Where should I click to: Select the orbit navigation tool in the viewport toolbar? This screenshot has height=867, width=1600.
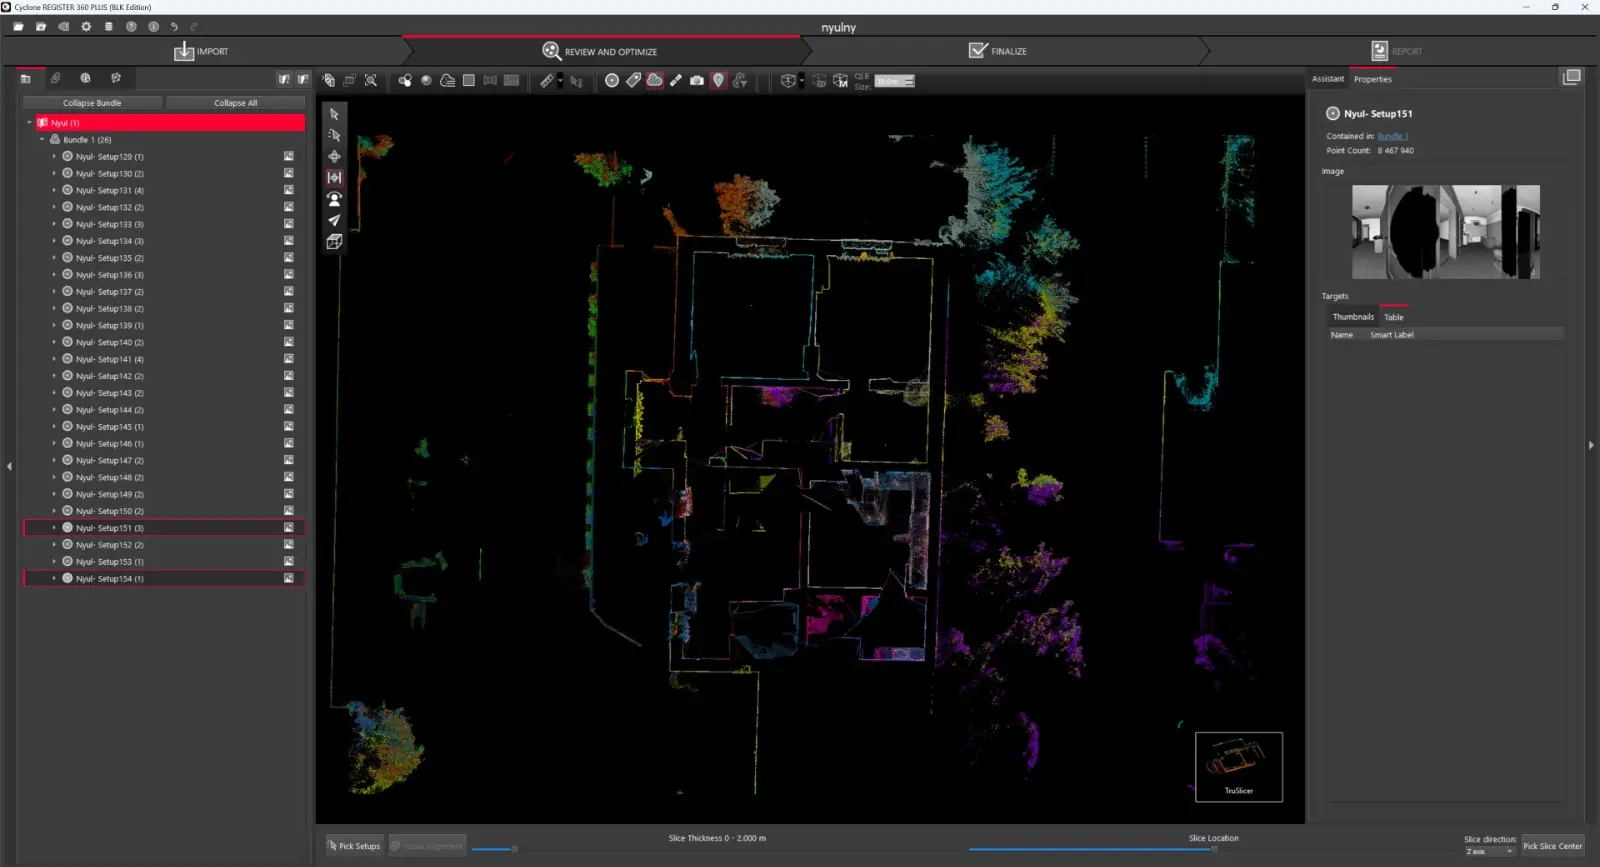pyautogui.click(x=334, y=157)
